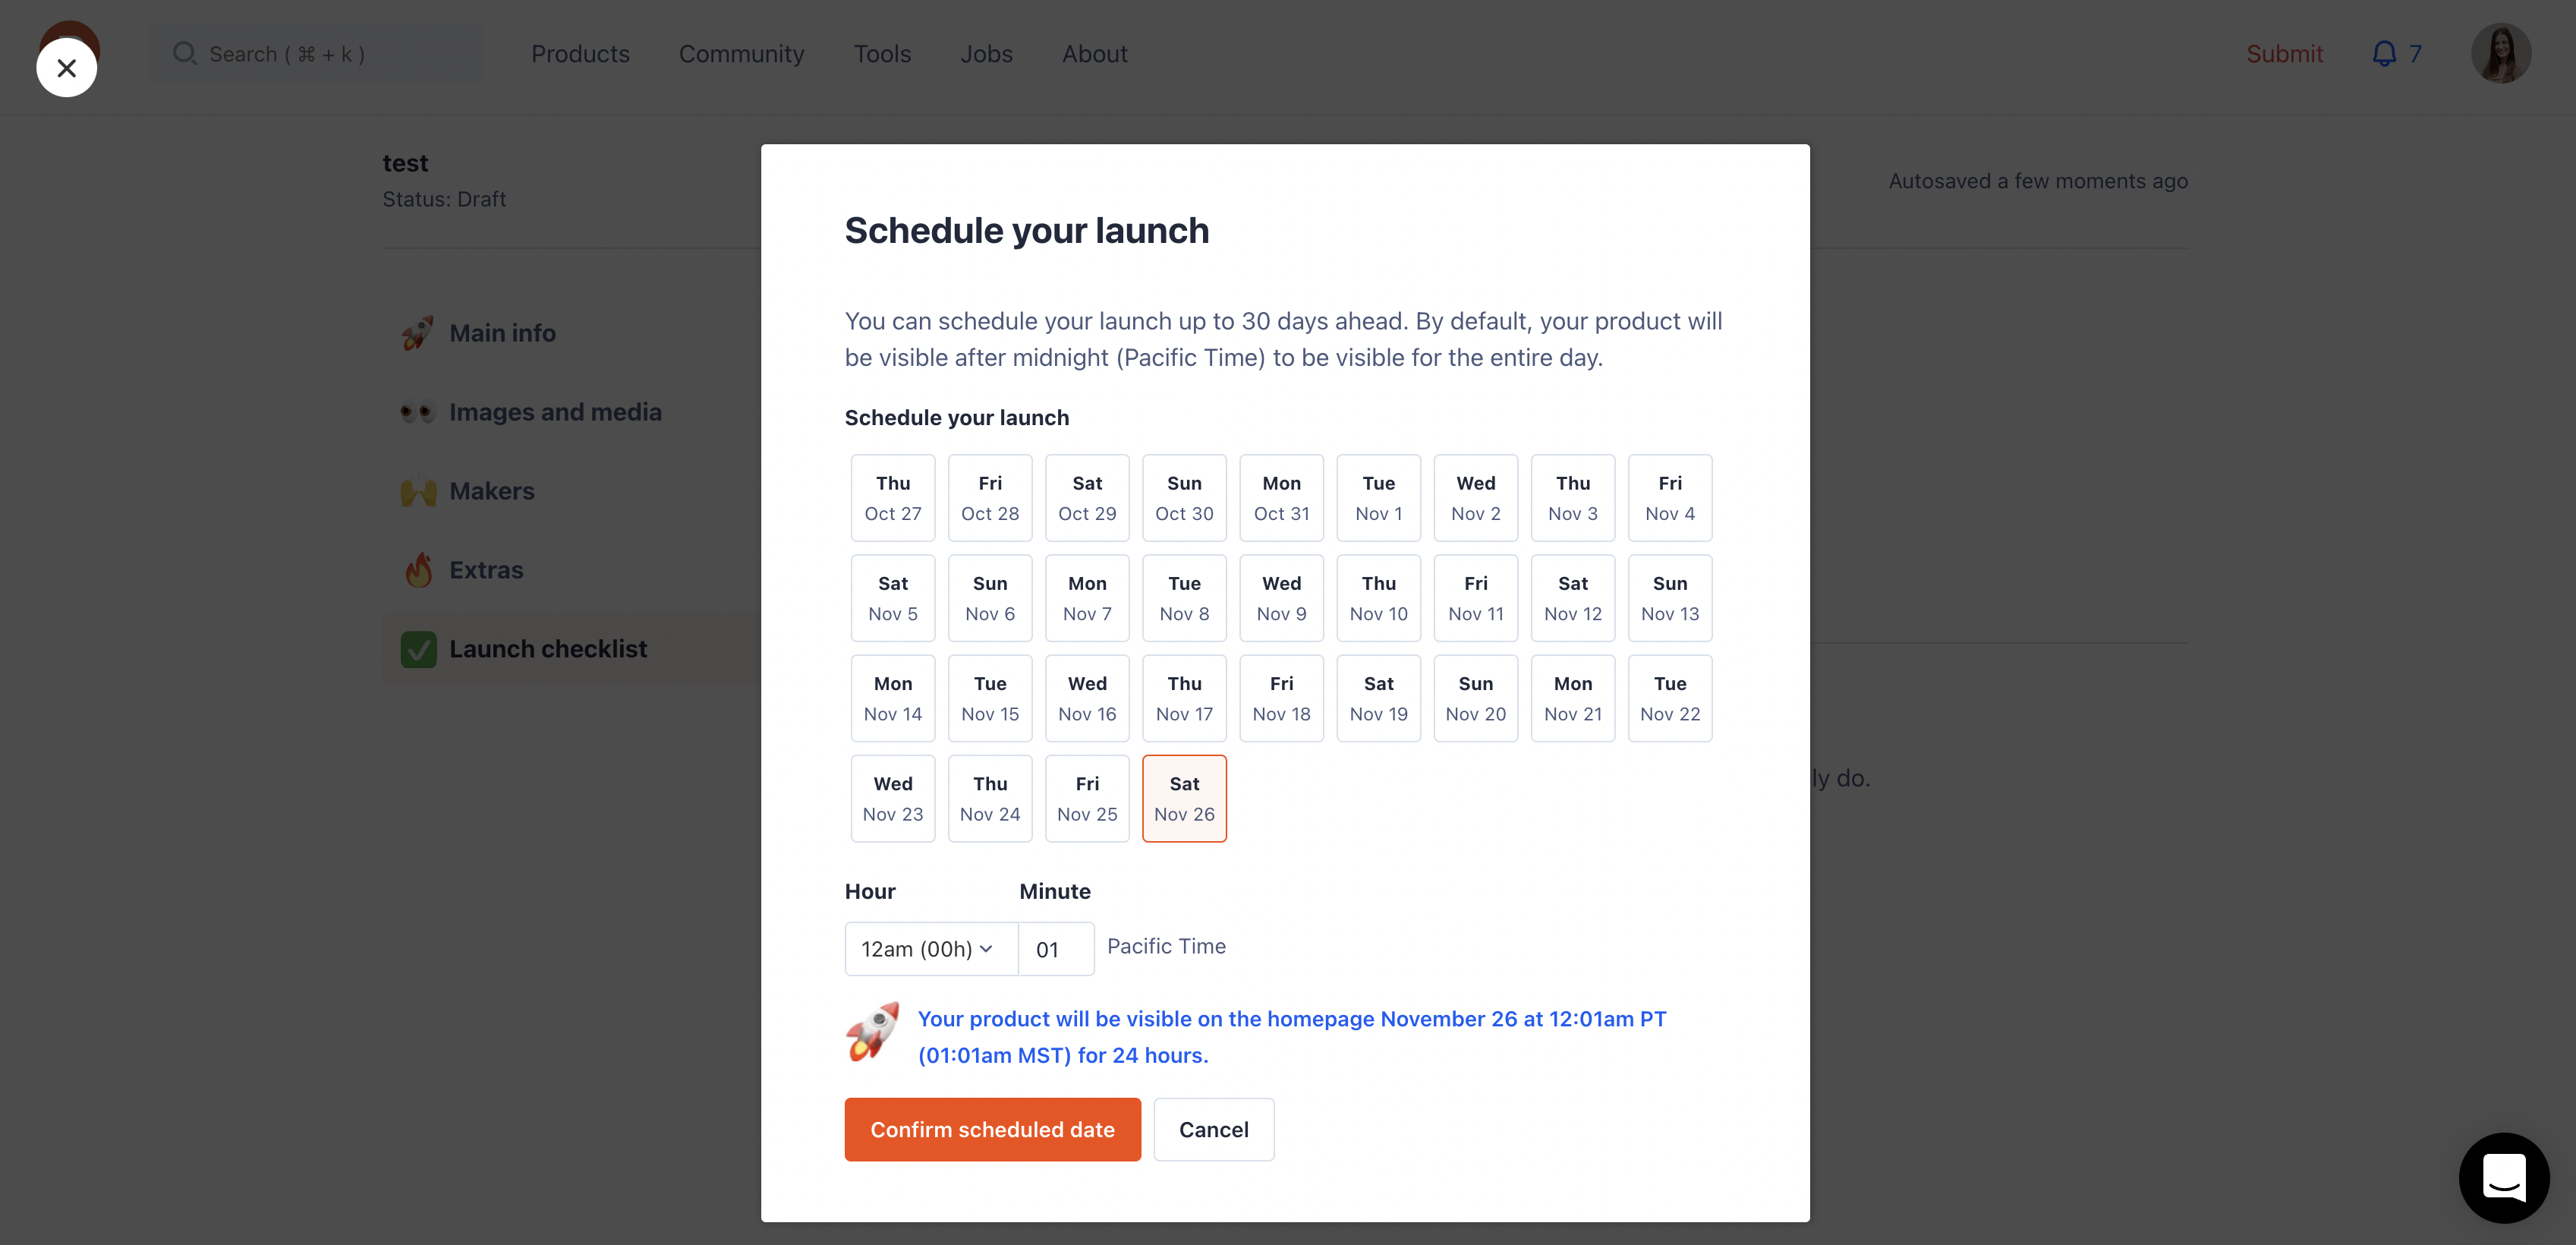The height and width of the screenshot is (1245, 2576).
Task: Open the Main info rocket section icon
Action: point(418,333)
